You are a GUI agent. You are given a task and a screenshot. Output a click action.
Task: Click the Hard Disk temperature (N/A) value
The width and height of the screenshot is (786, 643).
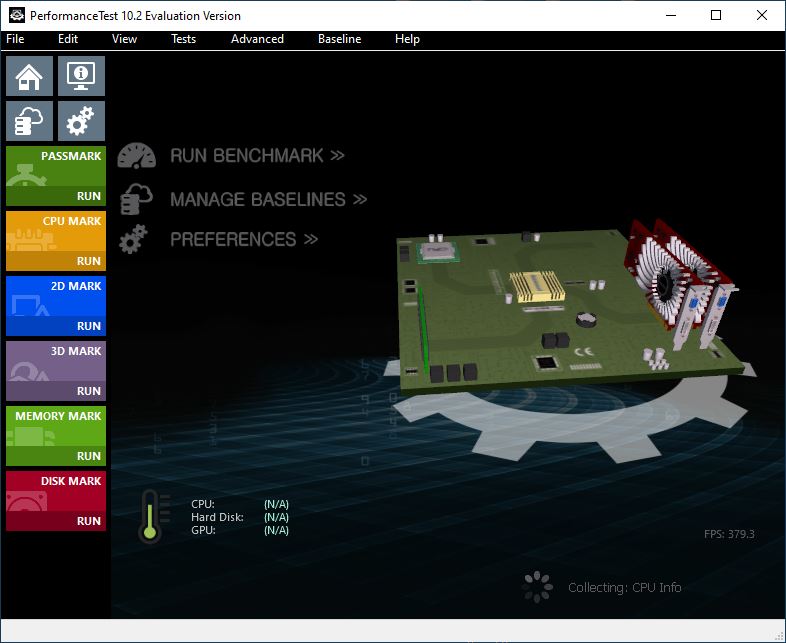click(x=276, y=517)
